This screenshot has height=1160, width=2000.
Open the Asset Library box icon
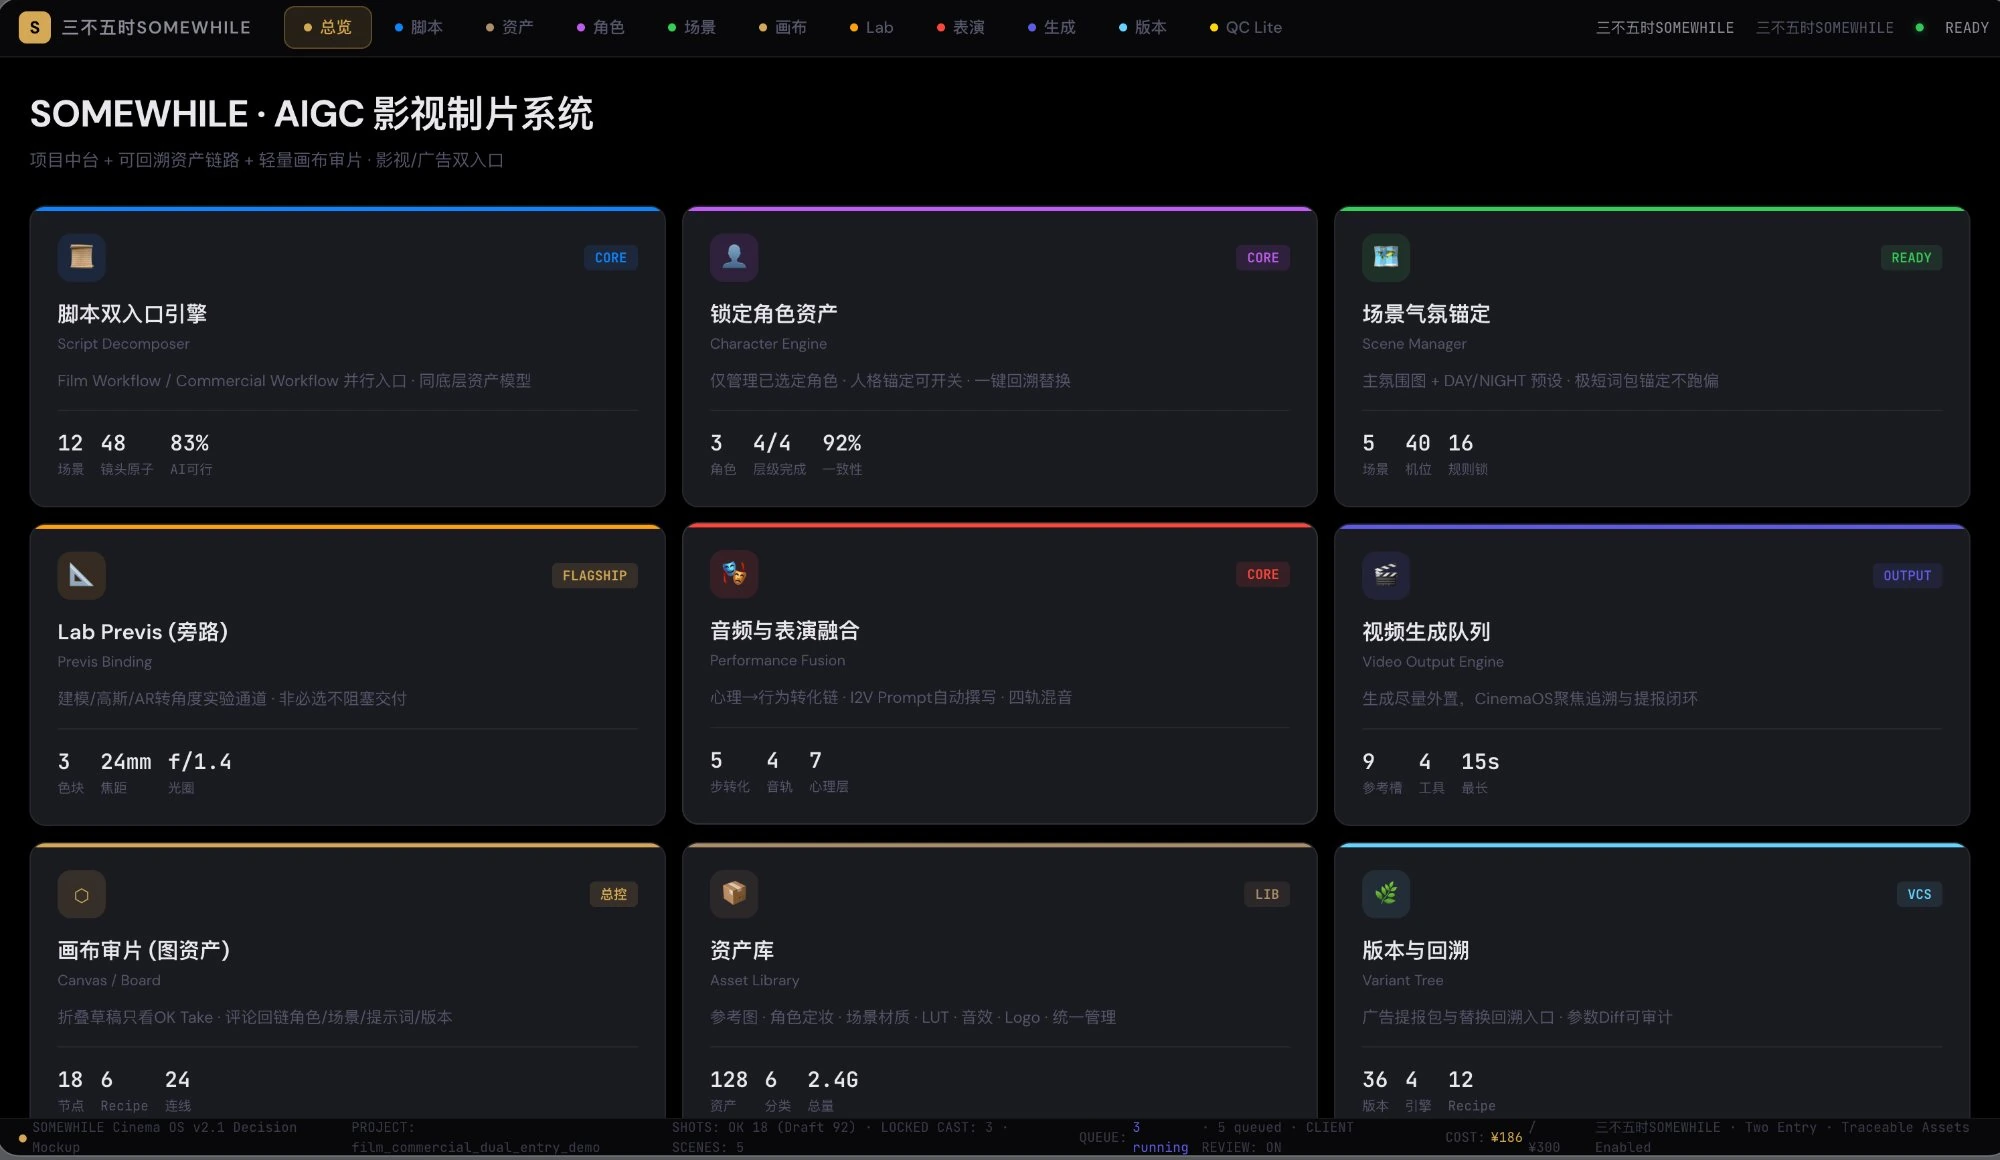tap(733, 893)
